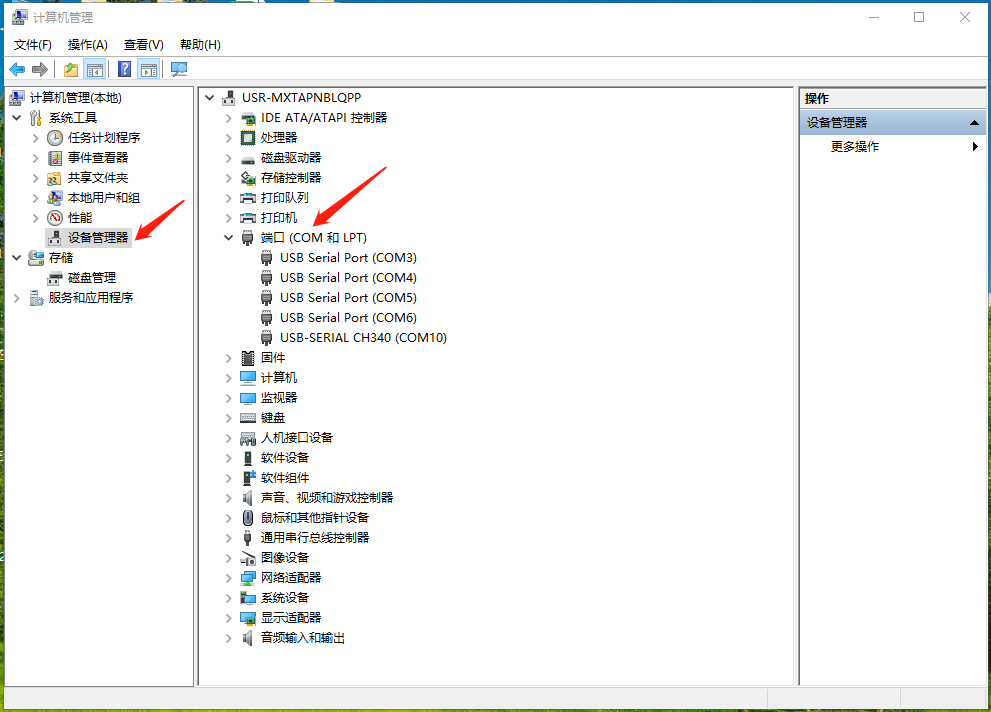Toggle the Show/Hide Action Pane icon
Image resolution: width=991 pixels, height=712 pixels.
click(x=149, y=69)
